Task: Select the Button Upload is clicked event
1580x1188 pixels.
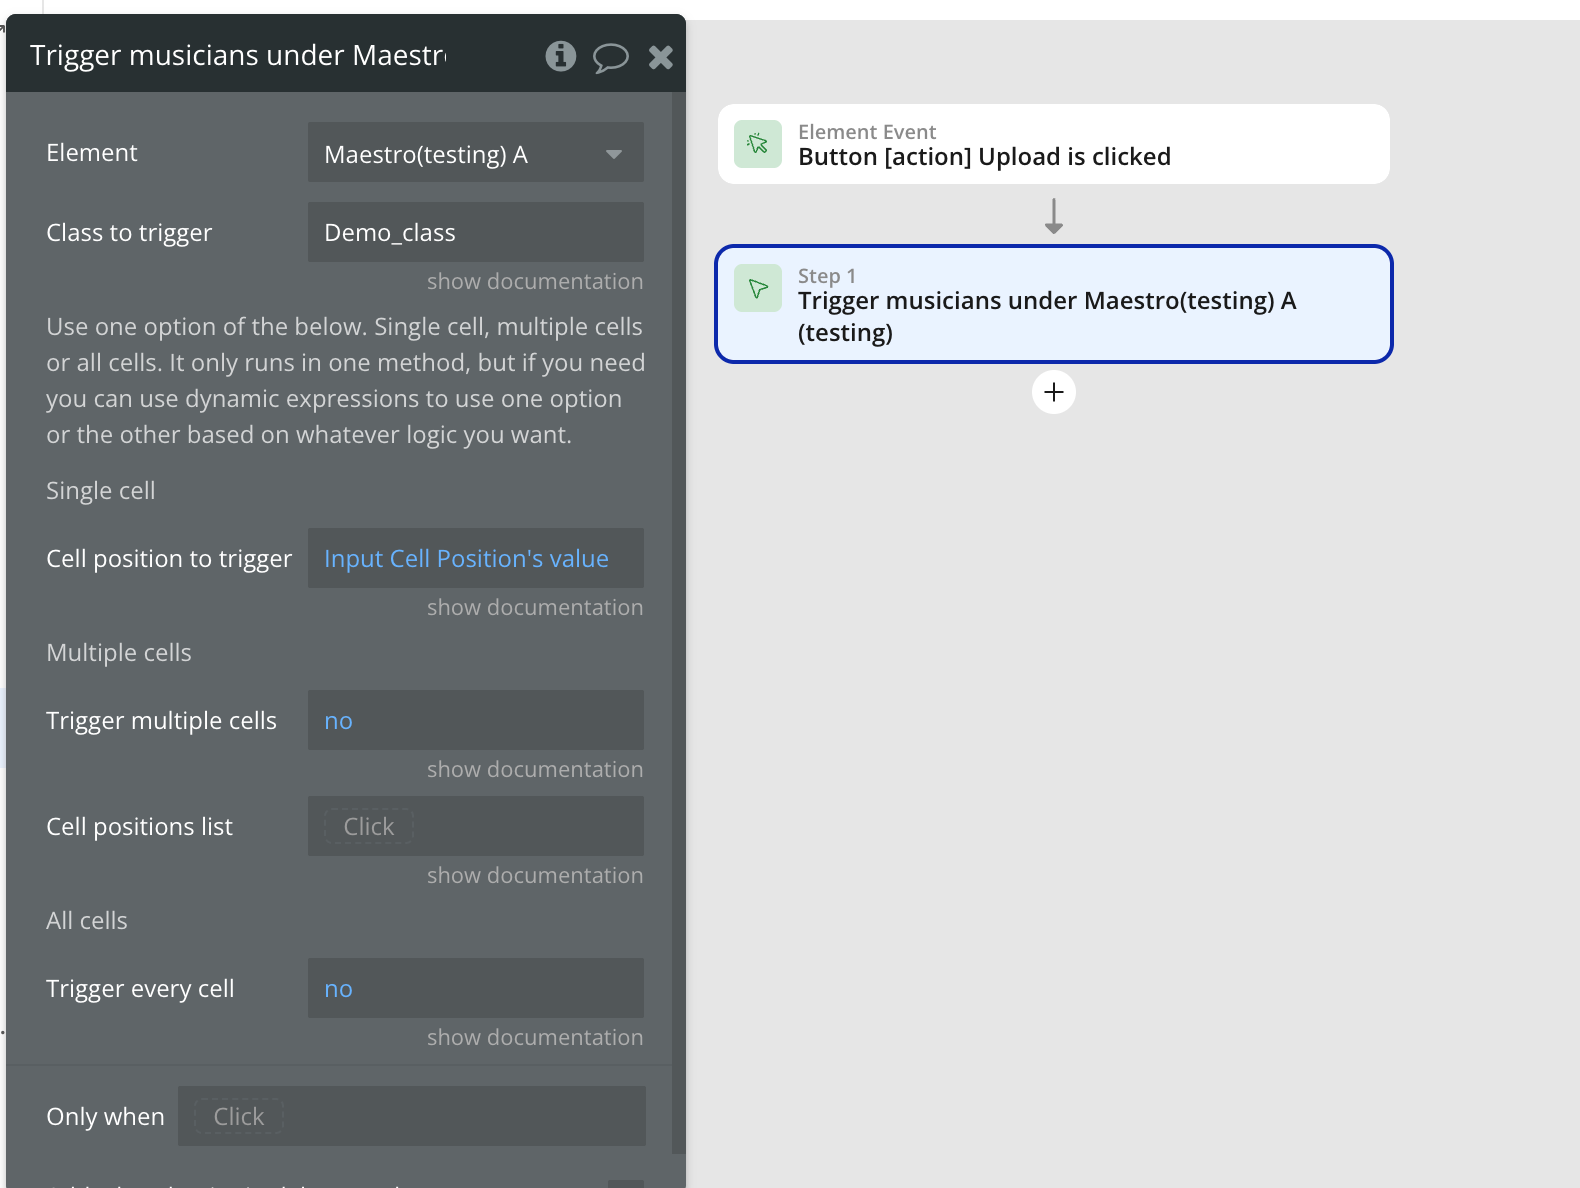Action: [1054, 144]
